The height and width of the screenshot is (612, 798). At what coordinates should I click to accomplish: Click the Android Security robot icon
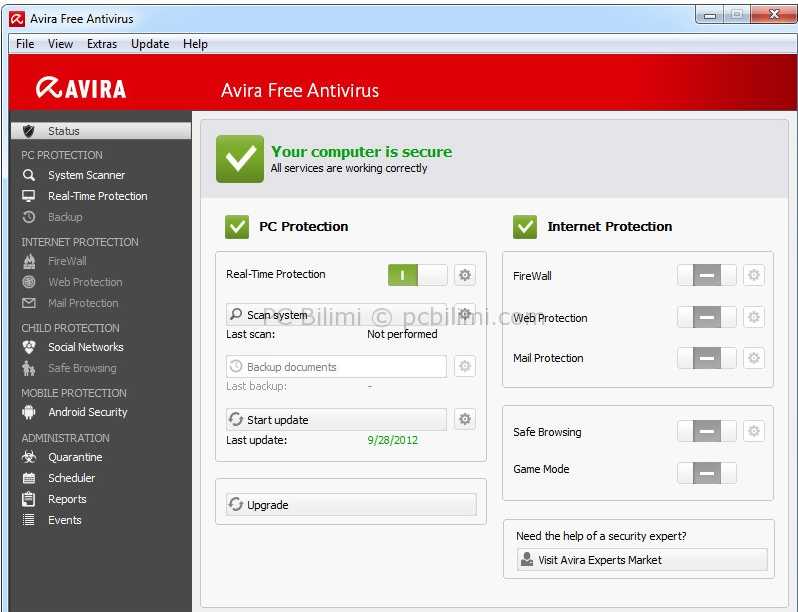click(29, 412)
